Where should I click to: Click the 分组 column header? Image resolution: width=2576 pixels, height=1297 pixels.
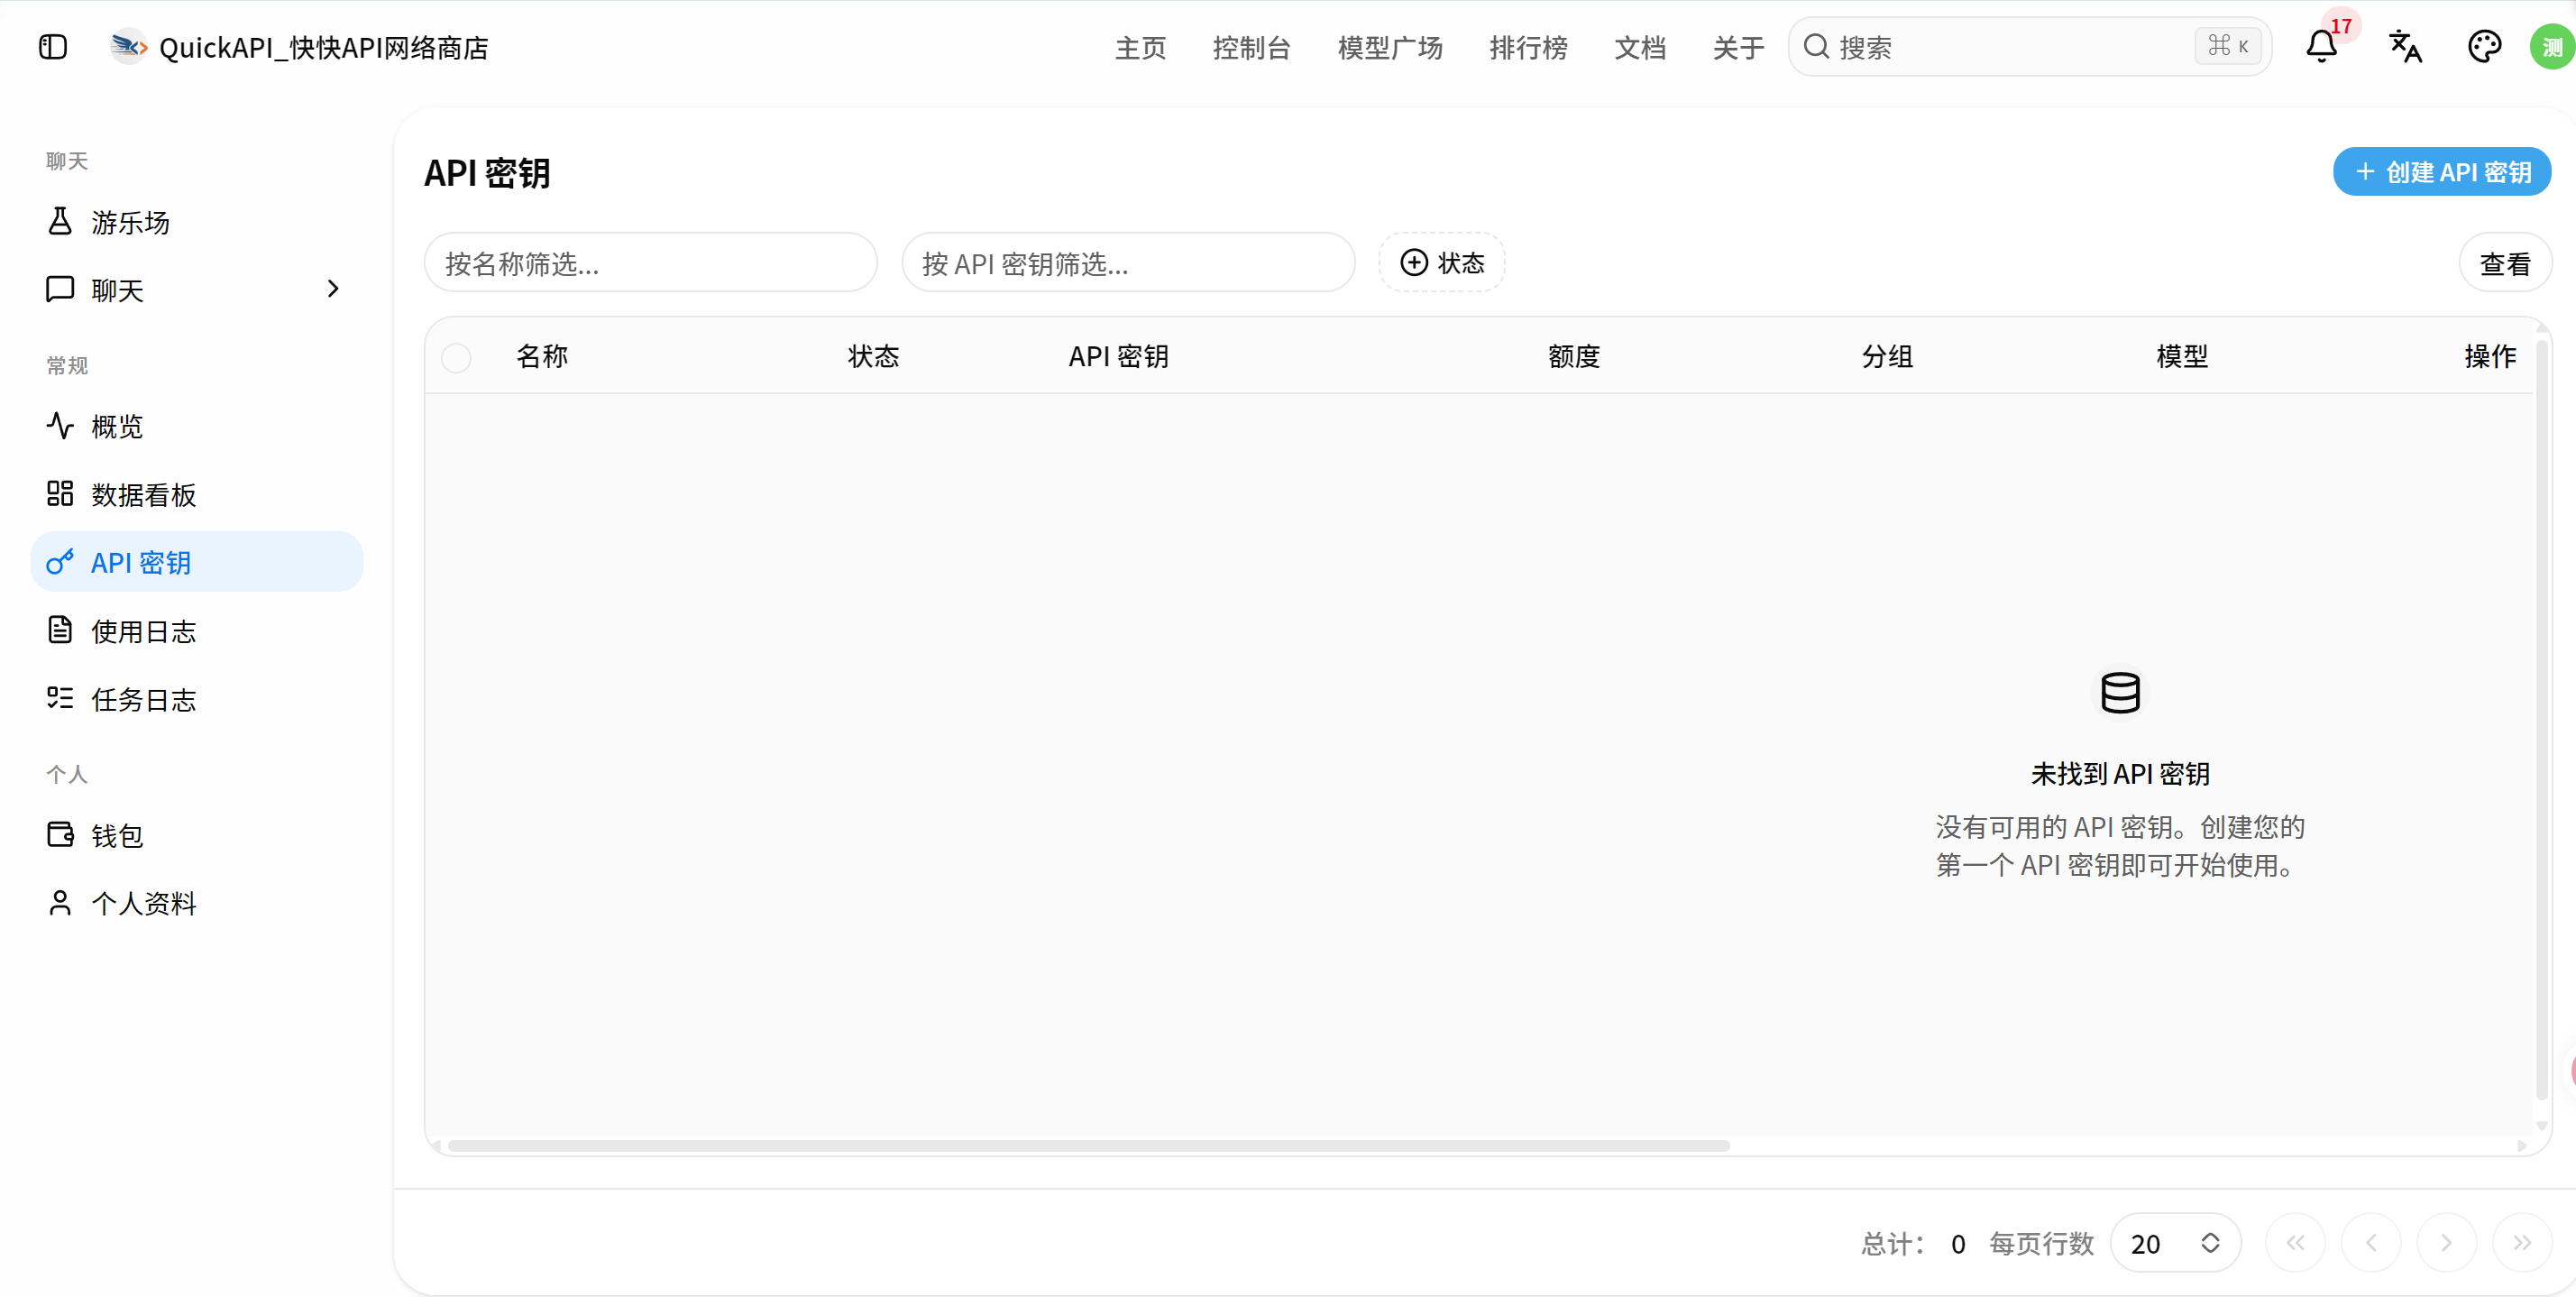[1887, 357]
